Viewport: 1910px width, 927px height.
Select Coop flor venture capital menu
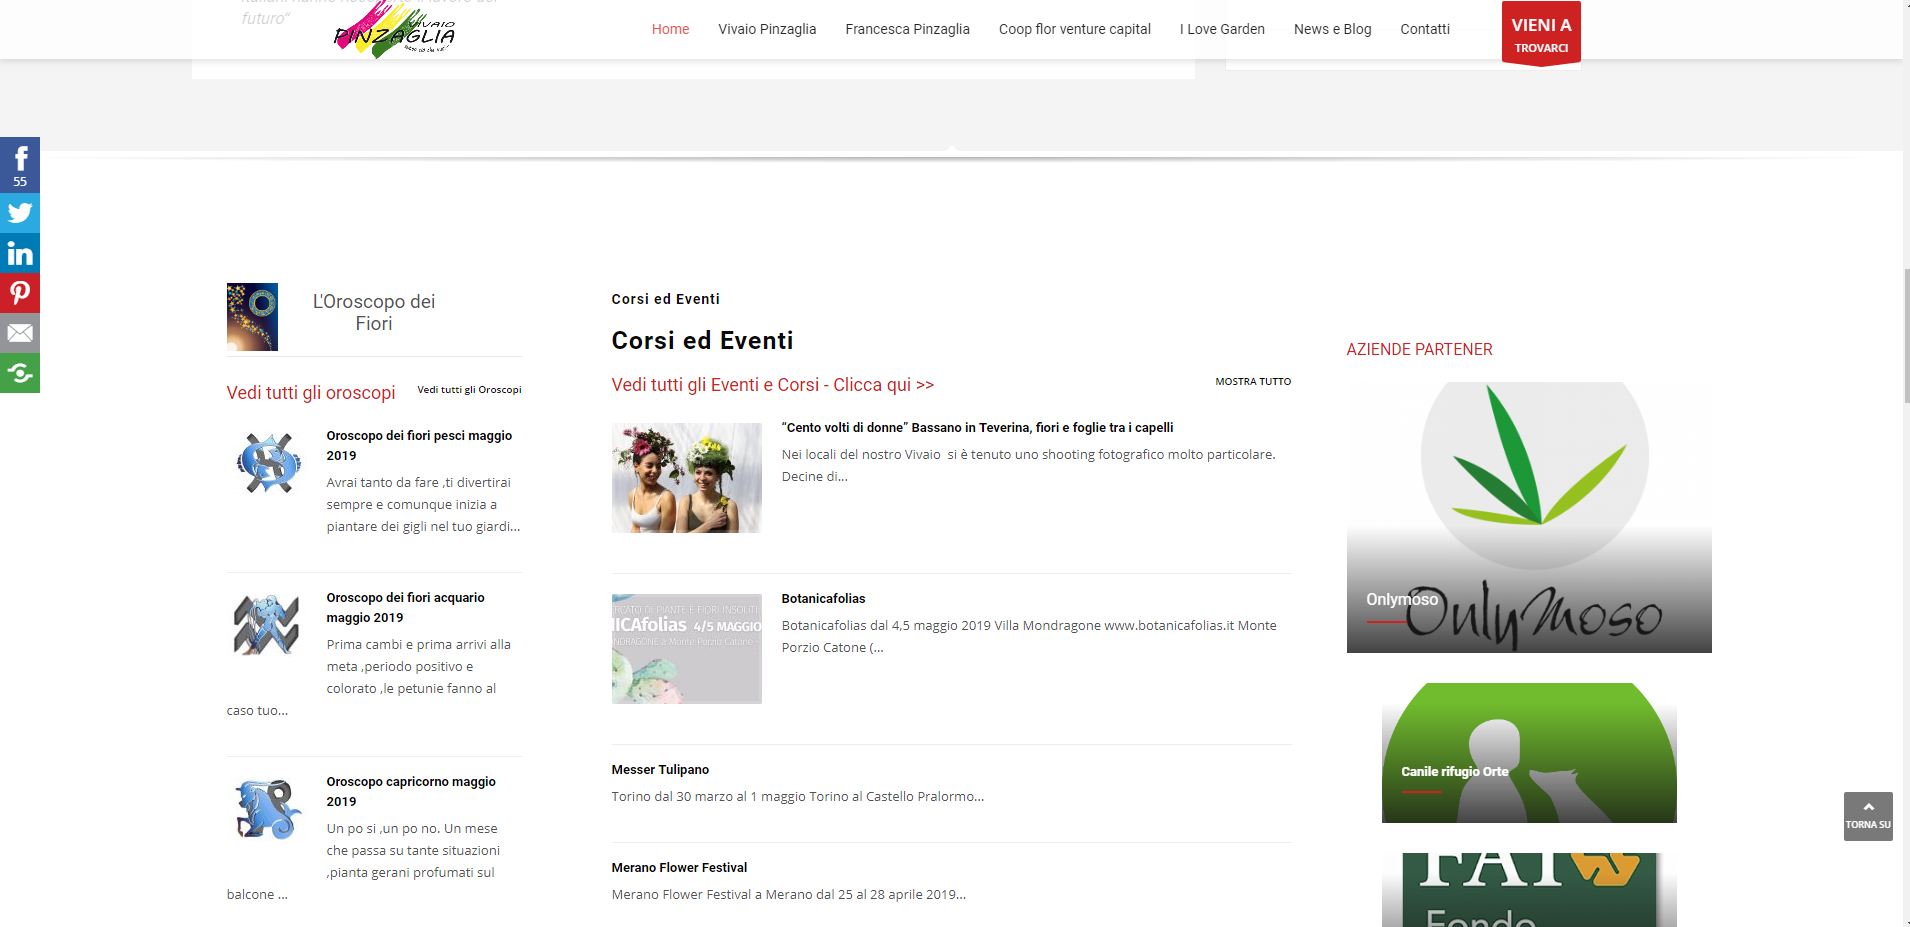(x=1074, y=29)
